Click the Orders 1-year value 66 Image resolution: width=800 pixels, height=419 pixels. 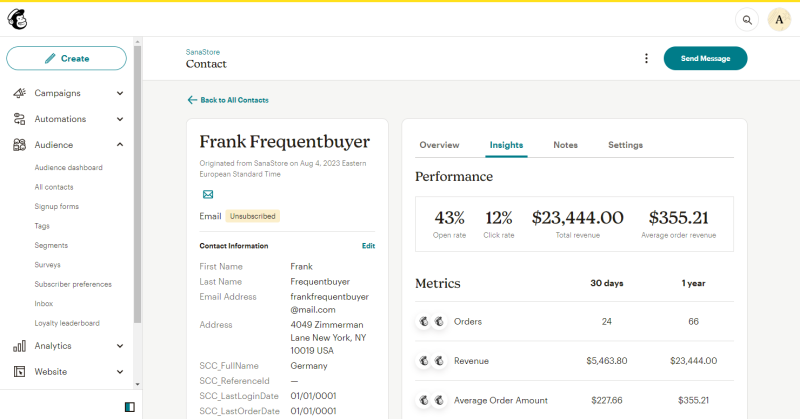[x=693, y=322]
